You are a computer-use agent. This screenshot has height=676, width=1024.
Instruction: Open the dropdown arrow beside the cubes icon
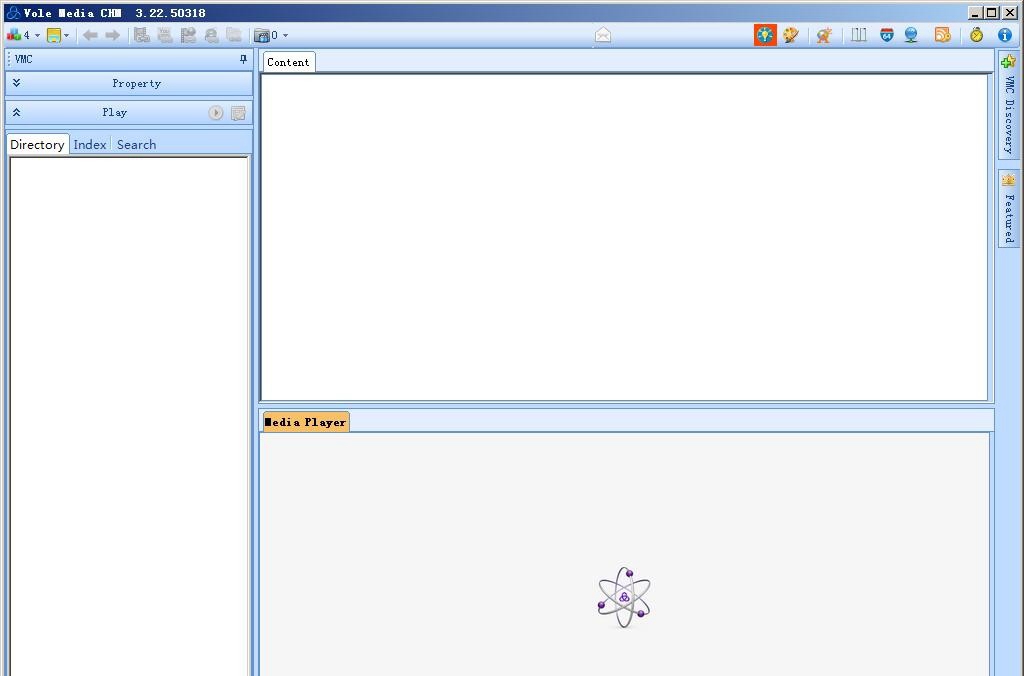[x=37, y=36]
